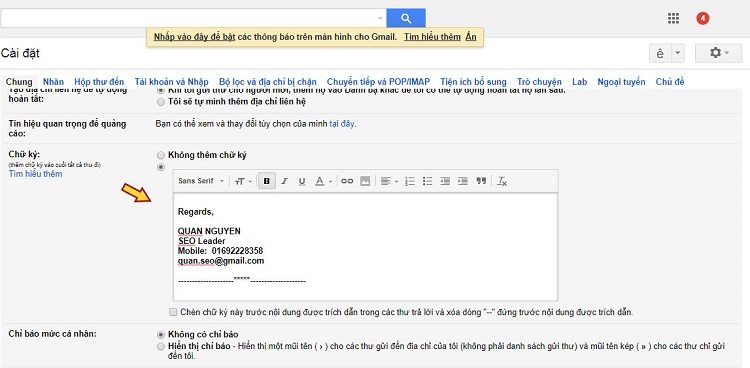Click the 'Mobile: 01692228358' signature line
The image size is (750, 368).
click(220, 251)
